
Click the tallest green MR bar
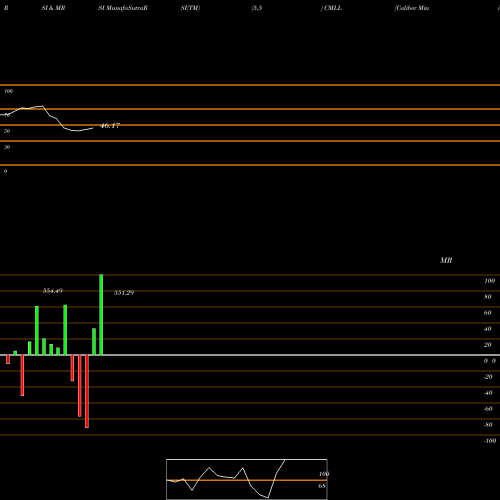pyautogui.click(x=101, y=315)
